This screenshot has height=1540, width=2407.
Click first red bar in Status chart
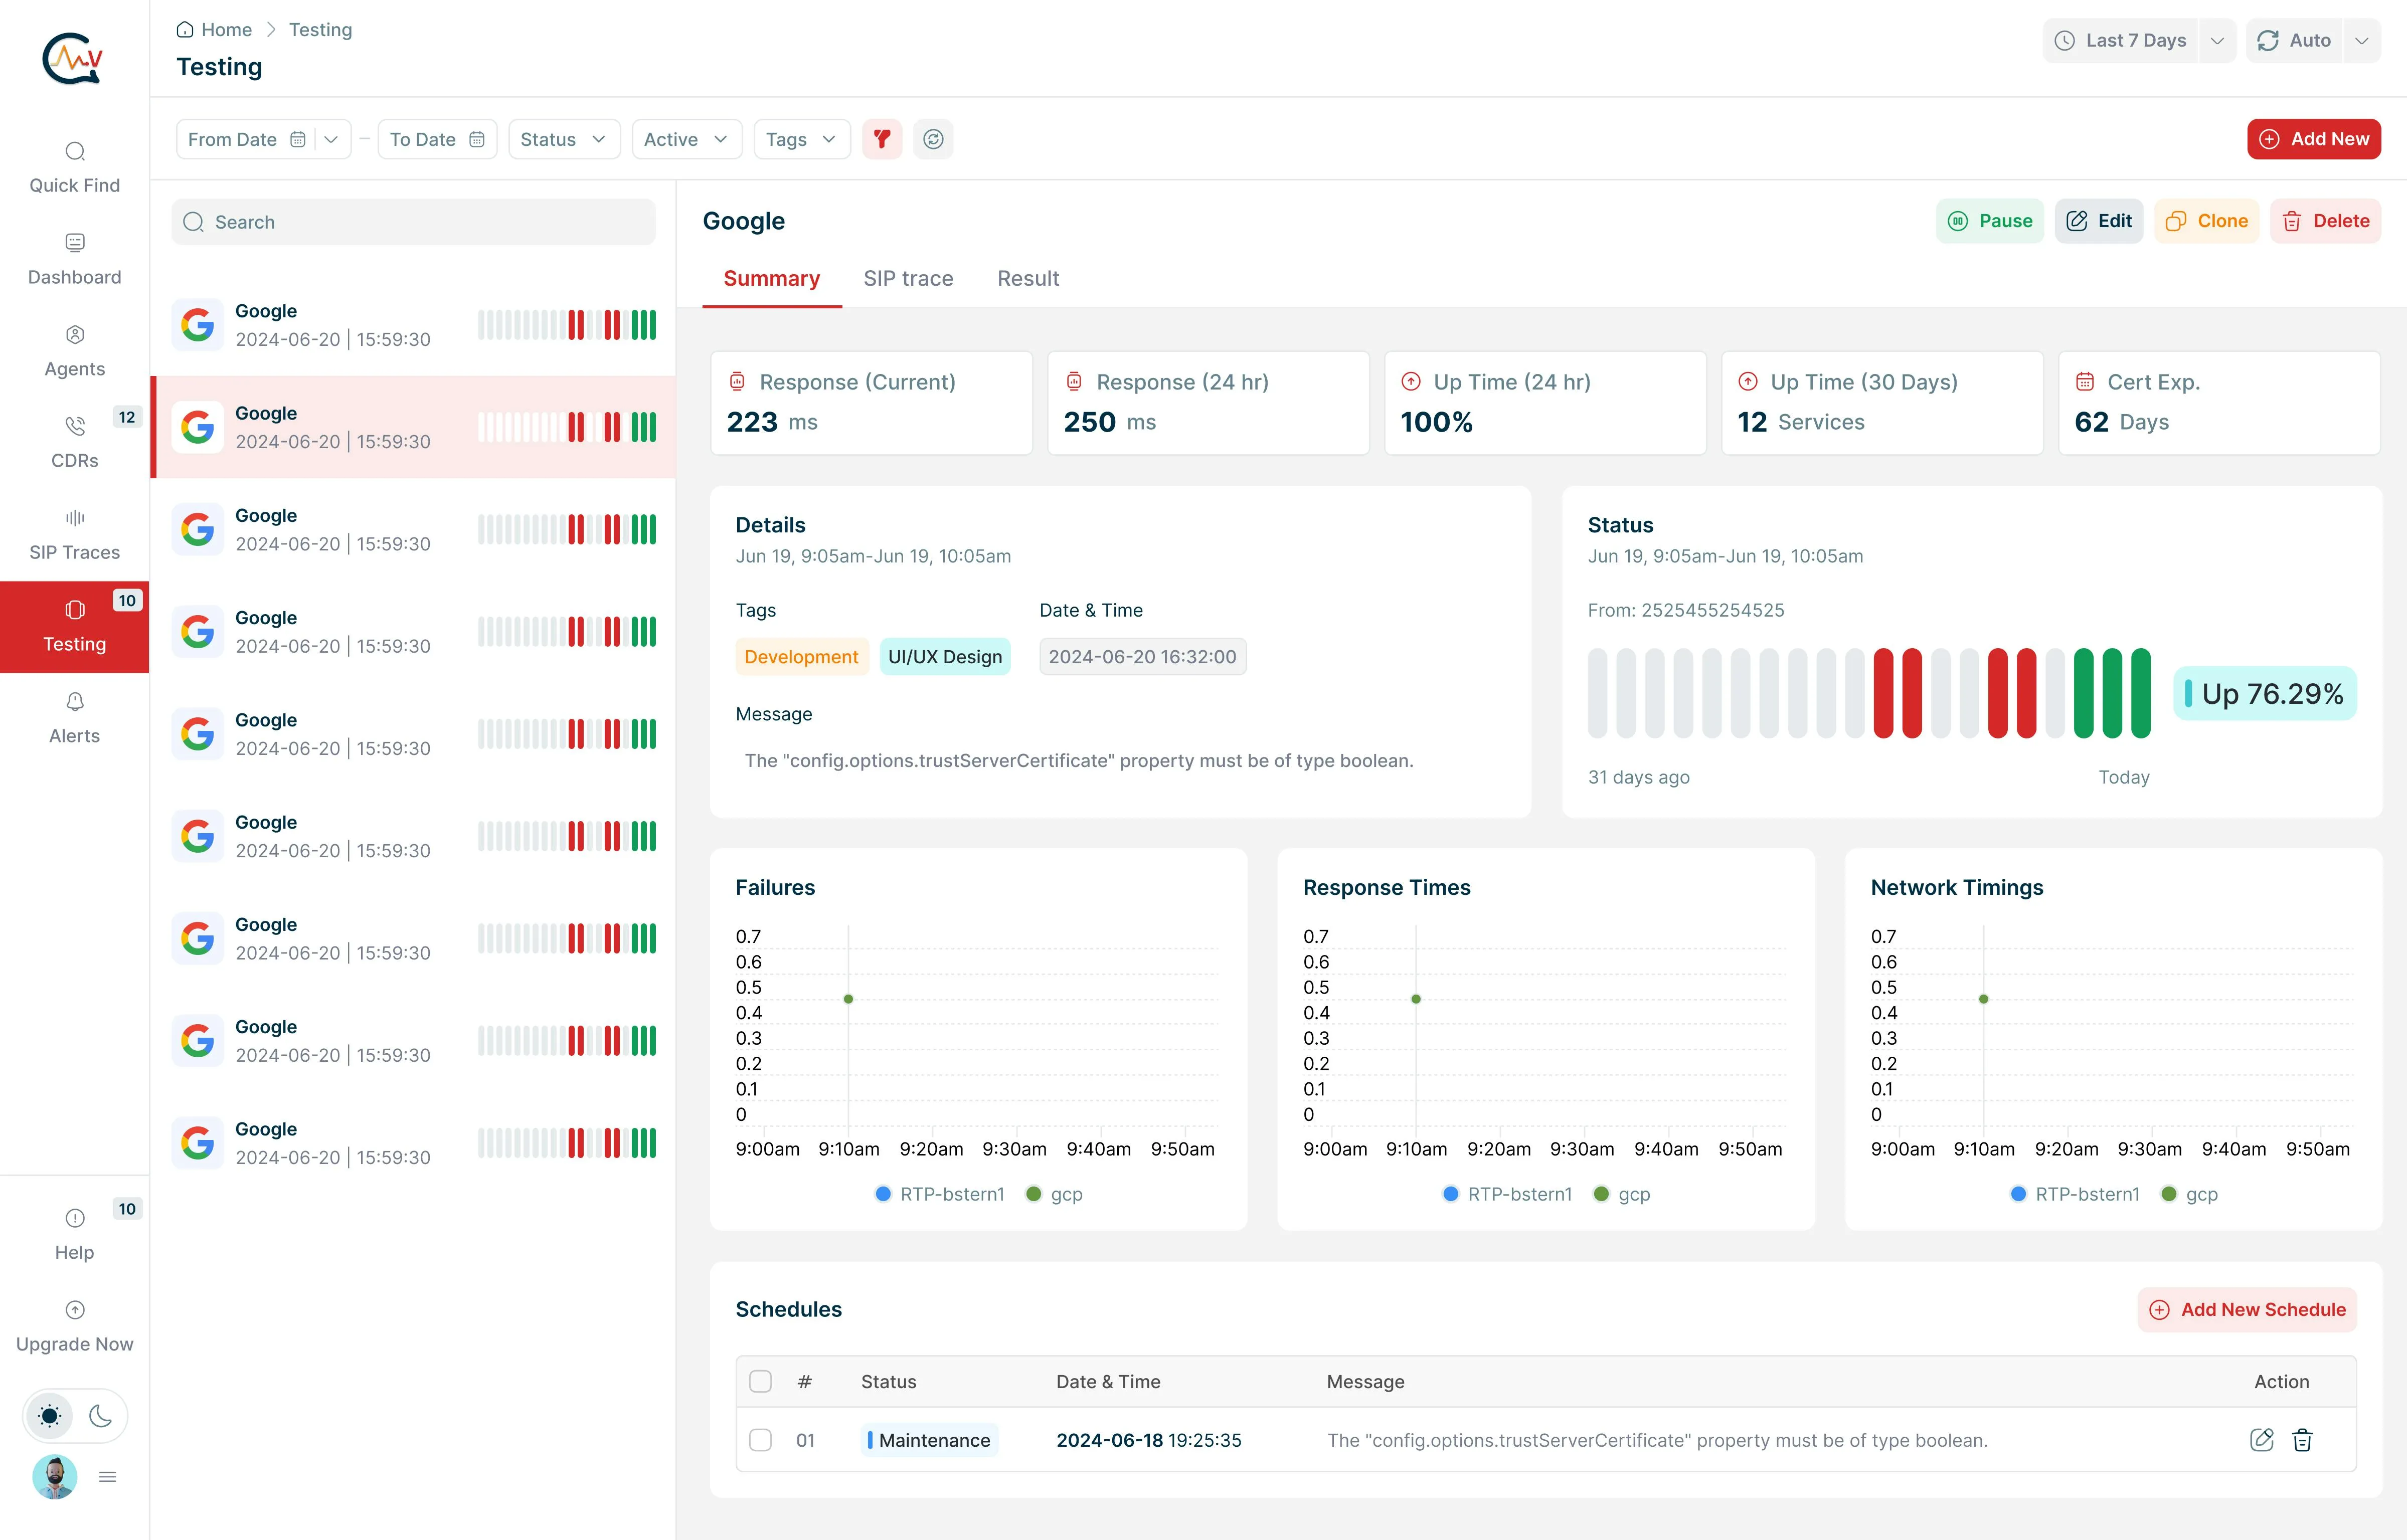1883,693
